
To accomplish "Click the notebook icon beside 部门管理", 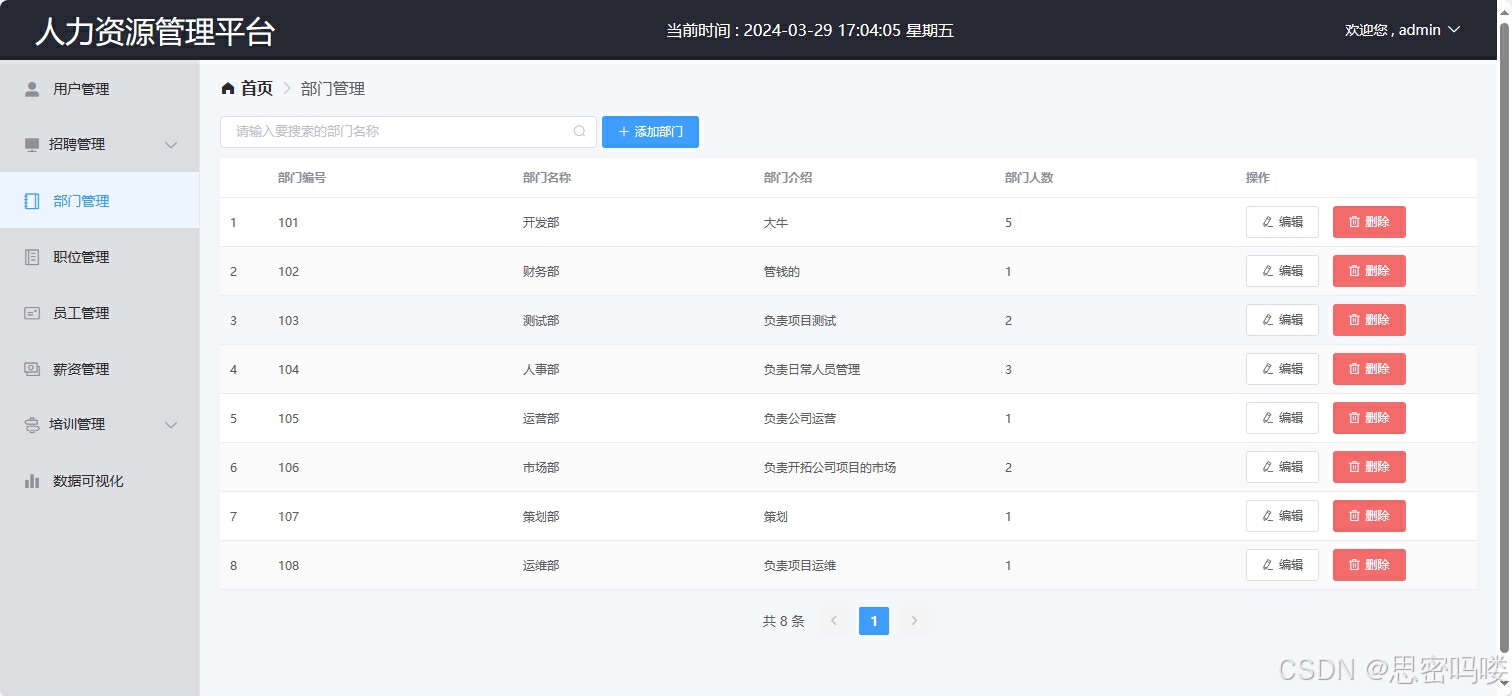I will pyautogui.click(x=32, y=201).
